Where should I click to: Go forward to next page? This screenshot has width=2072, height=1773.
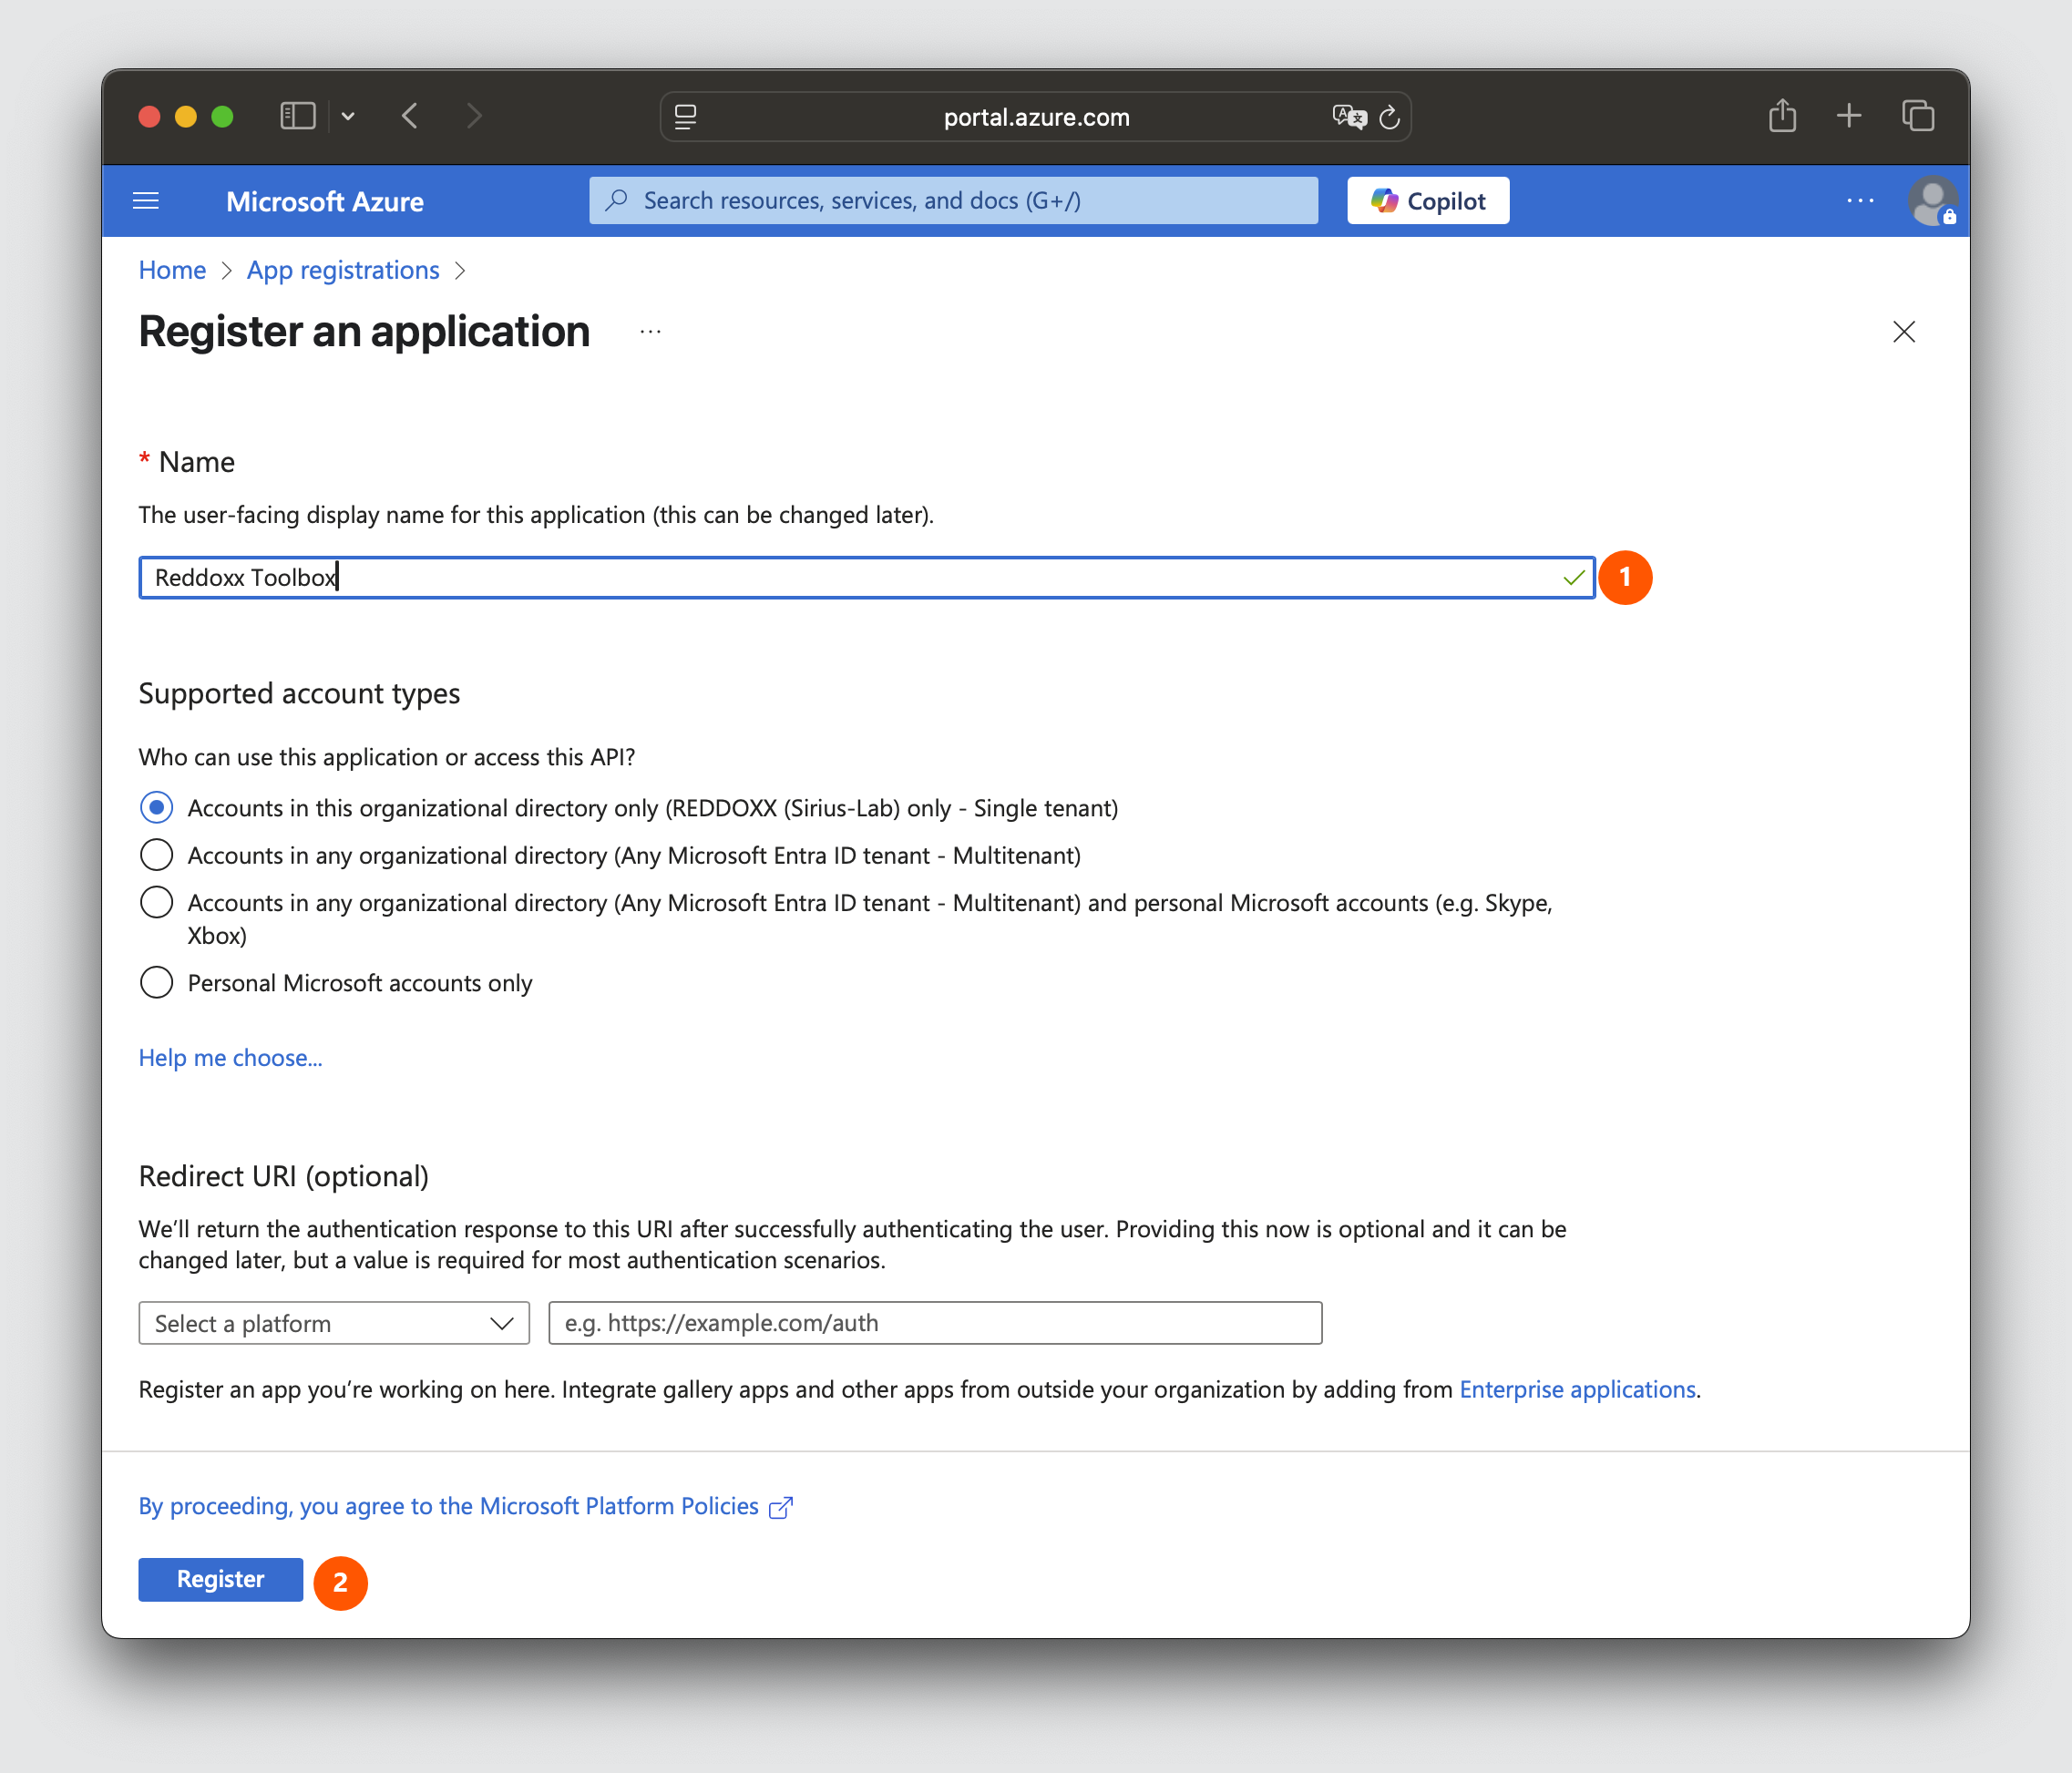(475, 117)
